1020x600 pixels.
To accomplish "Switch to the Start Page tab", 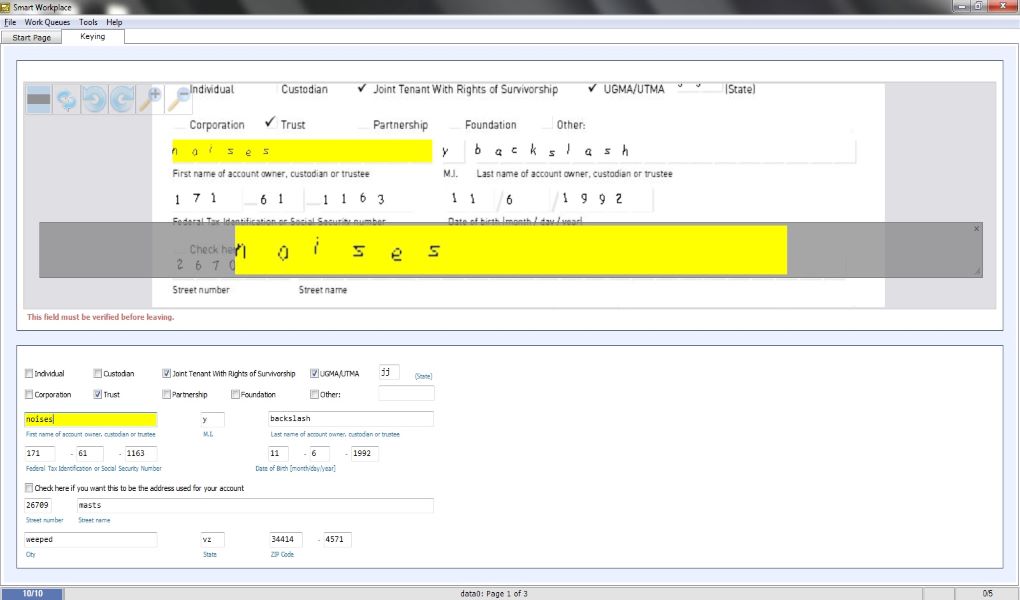I will point(31,37).
